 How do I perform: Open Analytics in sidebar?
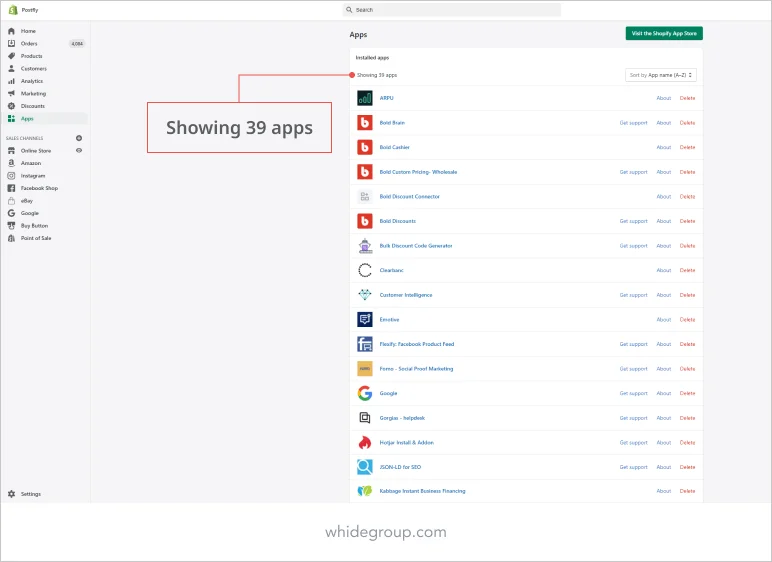pyautogui.click(x=32, y=81)
